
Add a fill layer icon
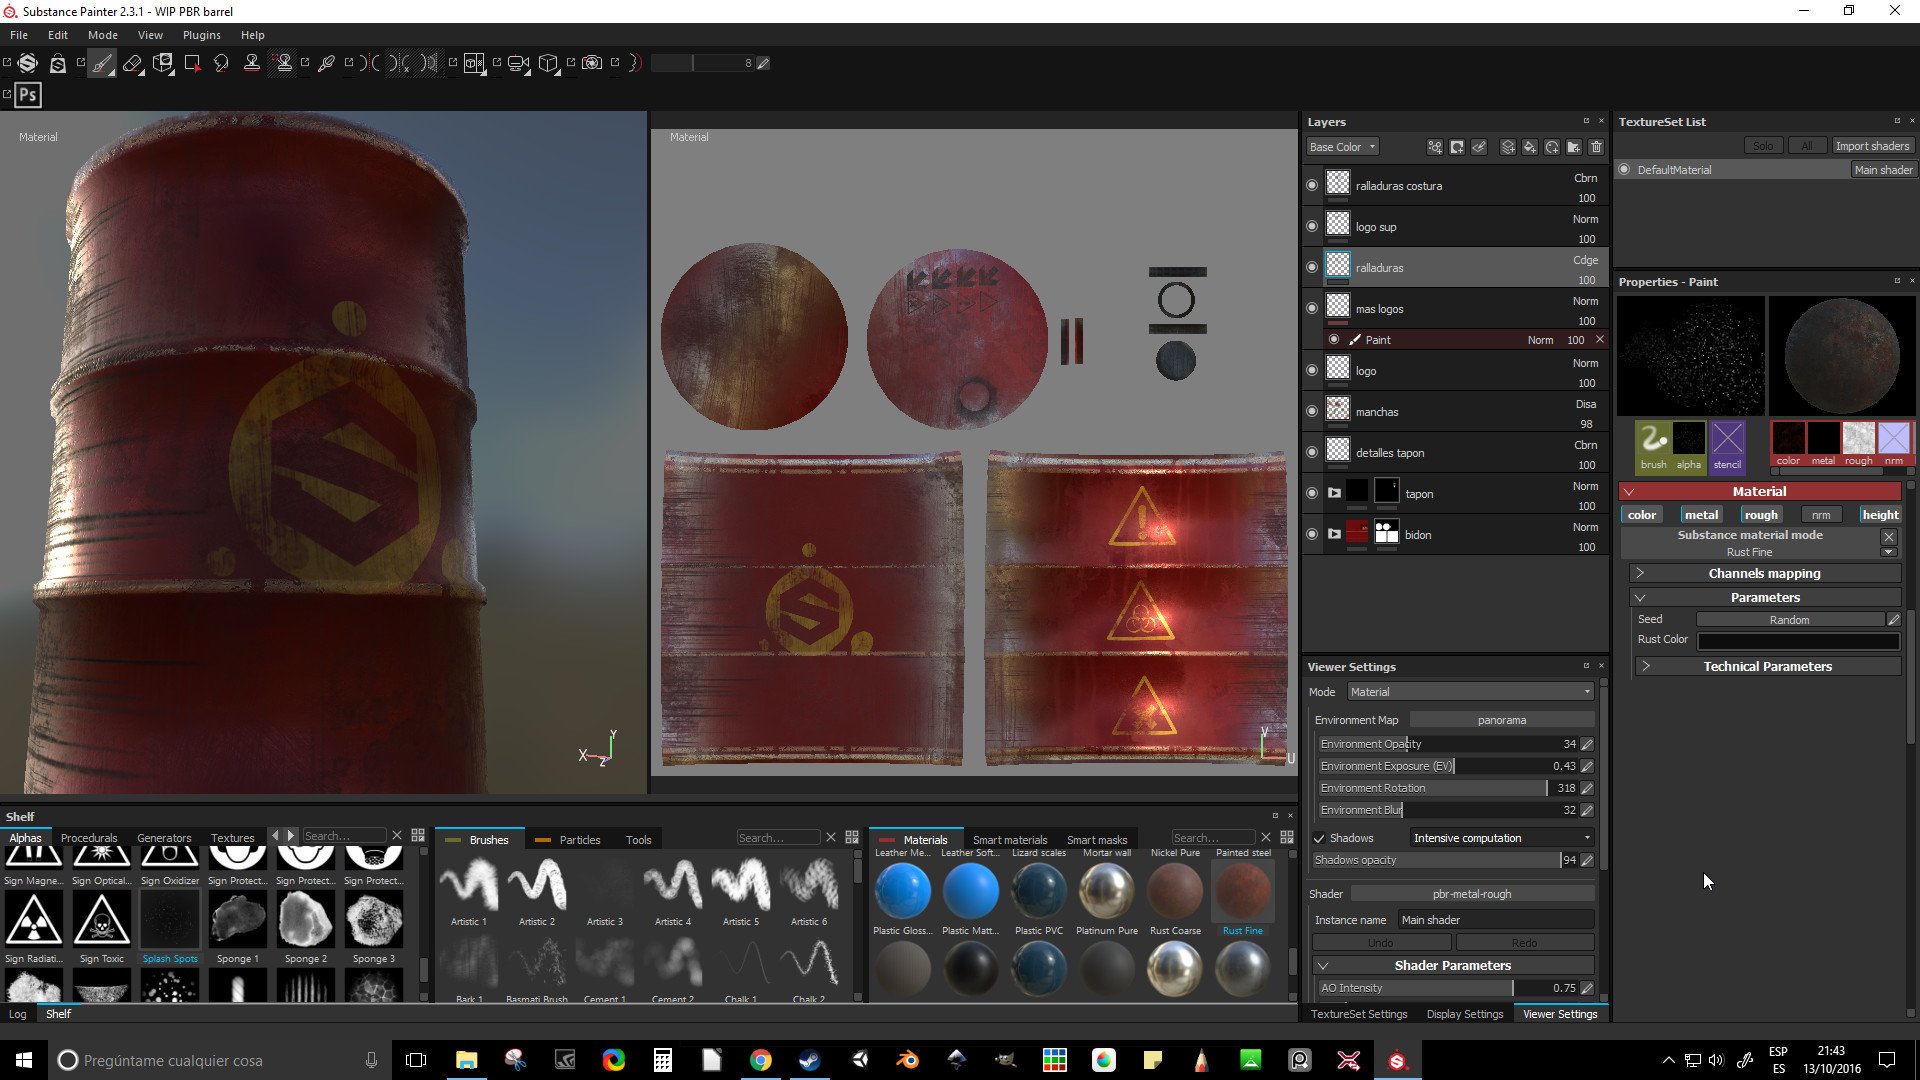tap(1530, 147)
